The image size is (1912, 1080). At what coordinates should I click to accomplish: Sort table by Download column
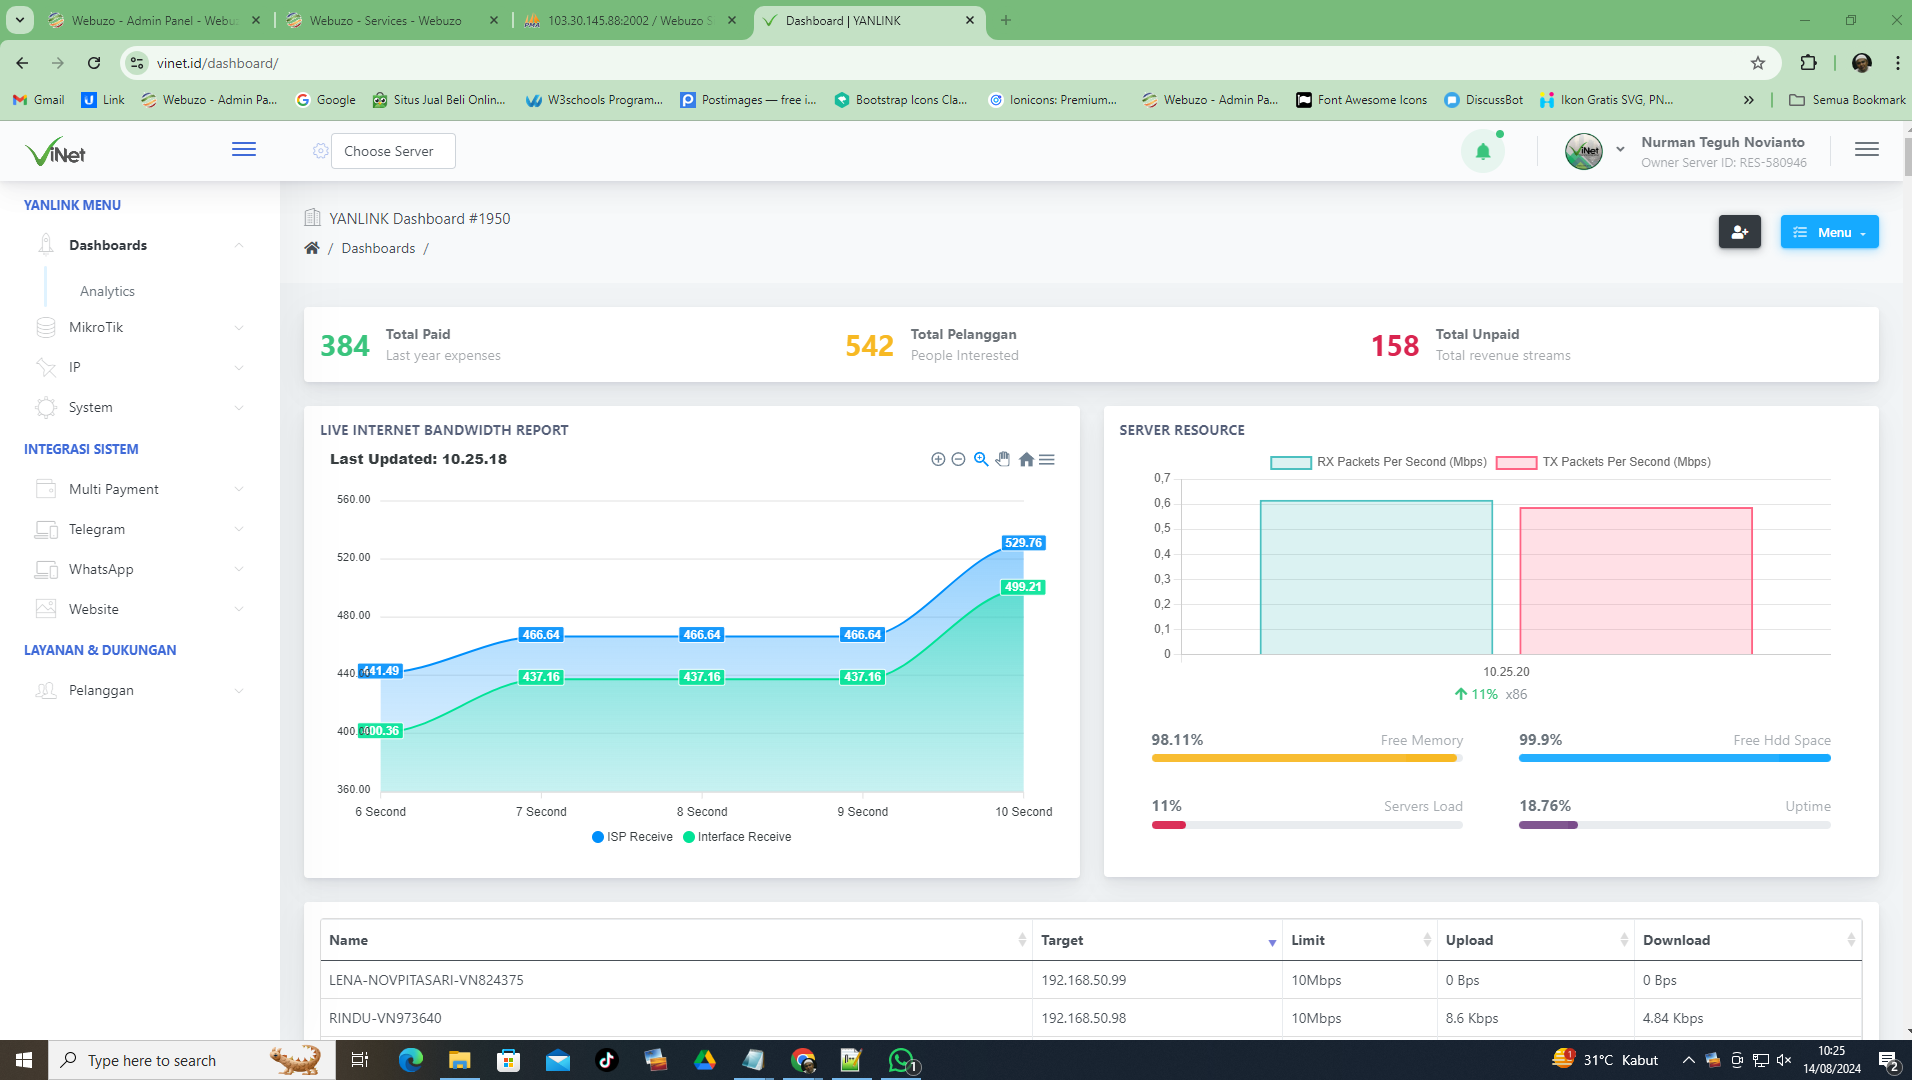[1748, 940]
